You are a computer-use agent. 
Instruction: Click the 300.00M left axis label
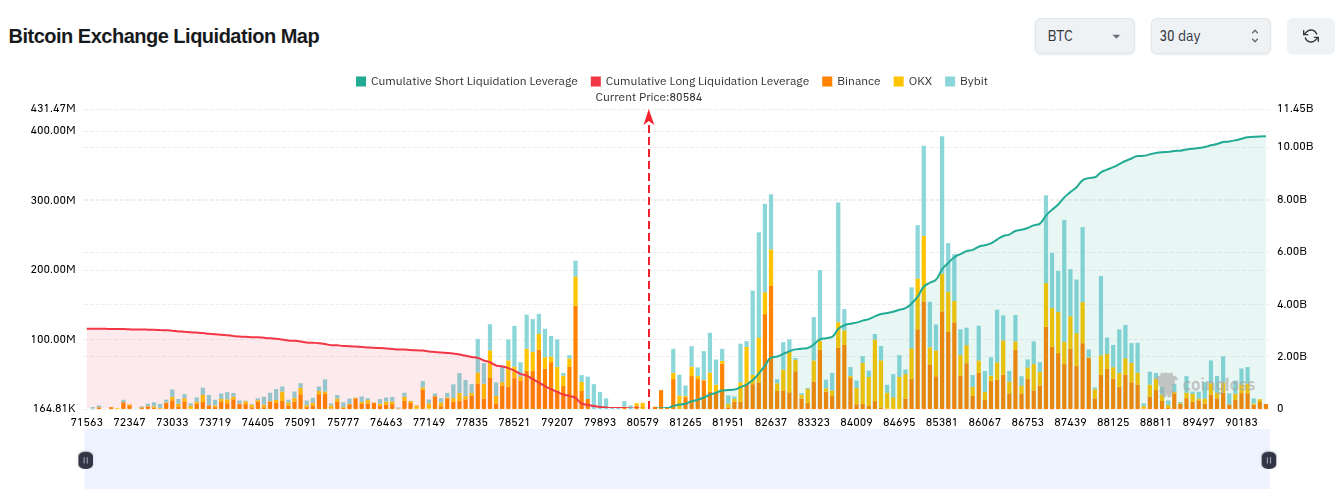(54, 200)
